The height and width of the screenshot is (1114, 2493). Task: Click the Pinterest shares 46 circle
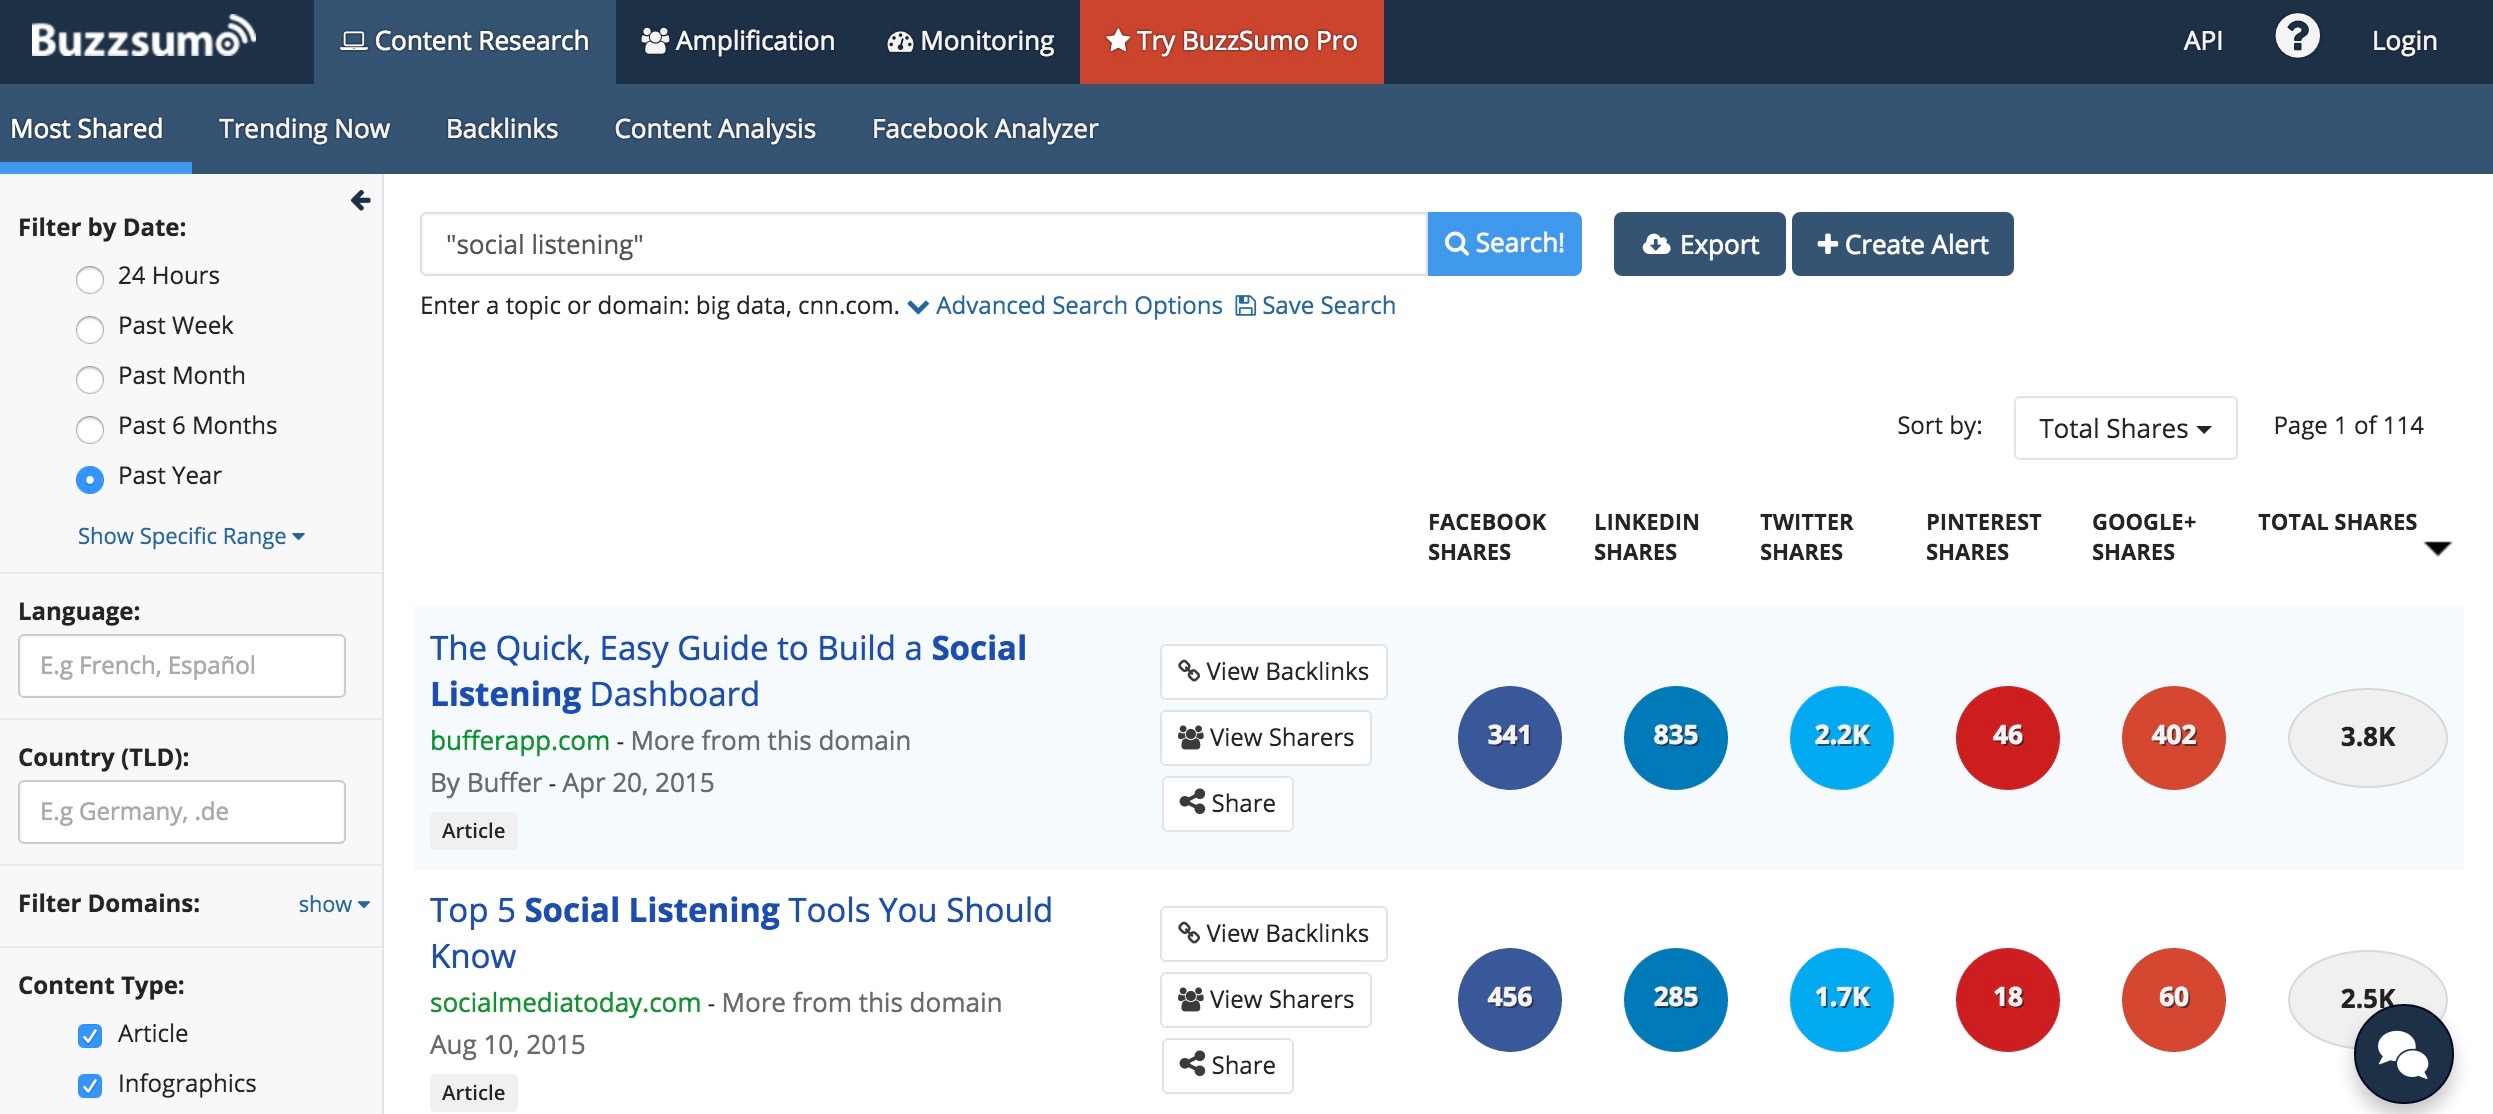pos(2007,737)
